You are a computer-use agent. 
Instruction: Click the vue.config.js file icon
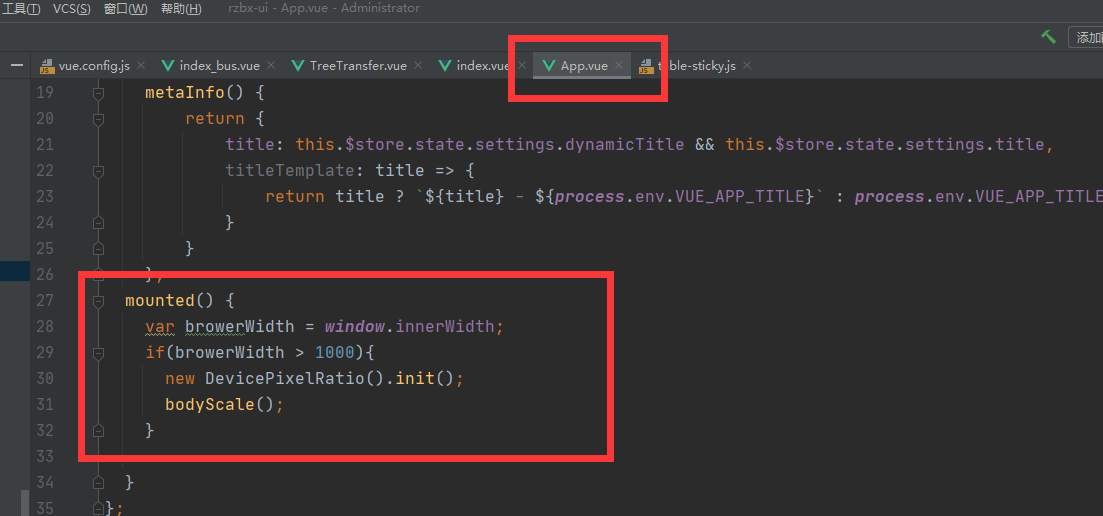coord(46,66)
